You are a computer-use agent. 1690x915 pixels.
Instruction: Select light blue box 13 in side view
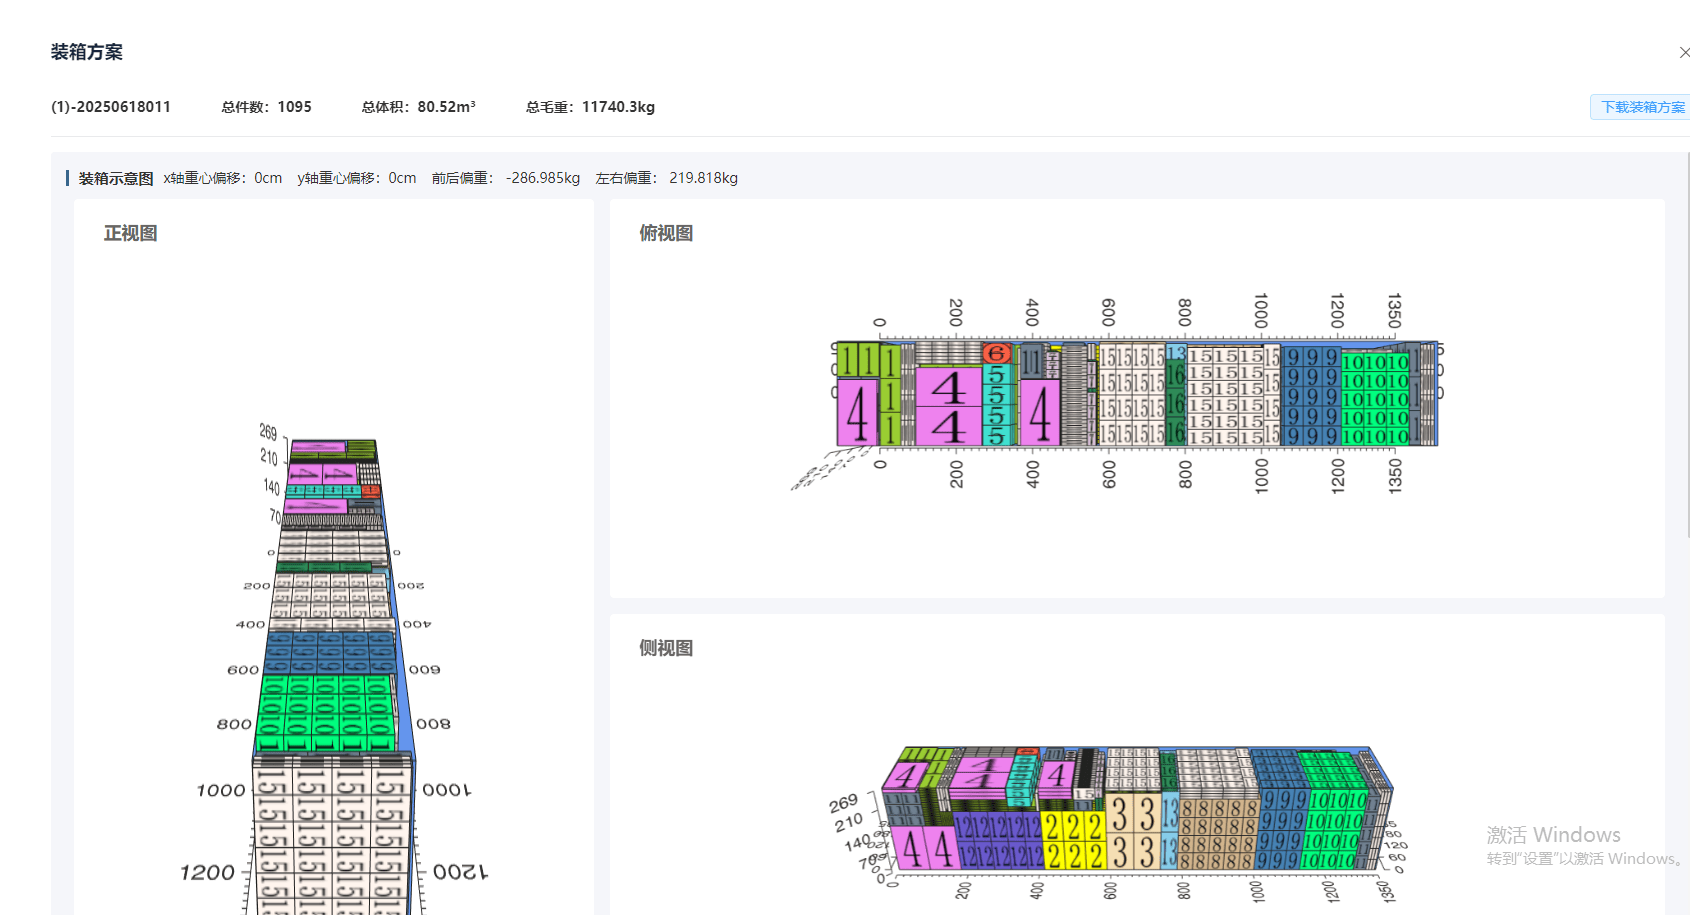point(1169,832)
